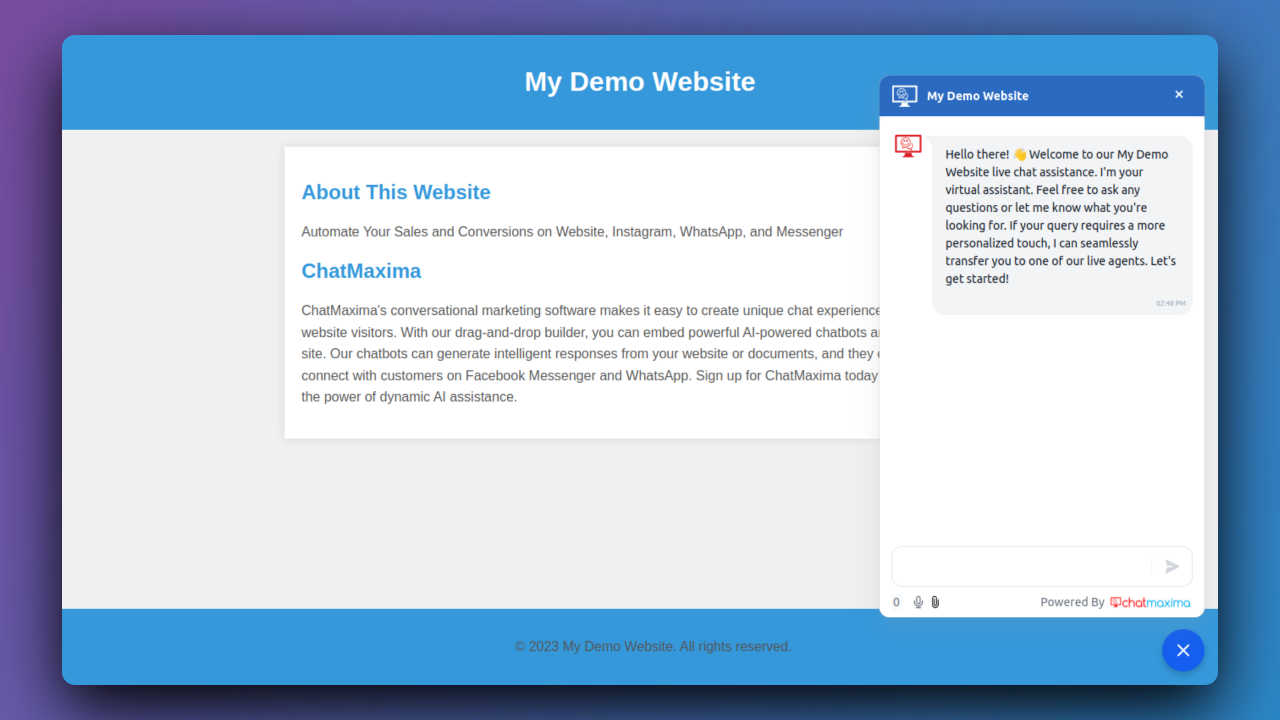Click the round blue chat launcher button
This screenshot has height=720, width=1280.
pos(1183,650)
